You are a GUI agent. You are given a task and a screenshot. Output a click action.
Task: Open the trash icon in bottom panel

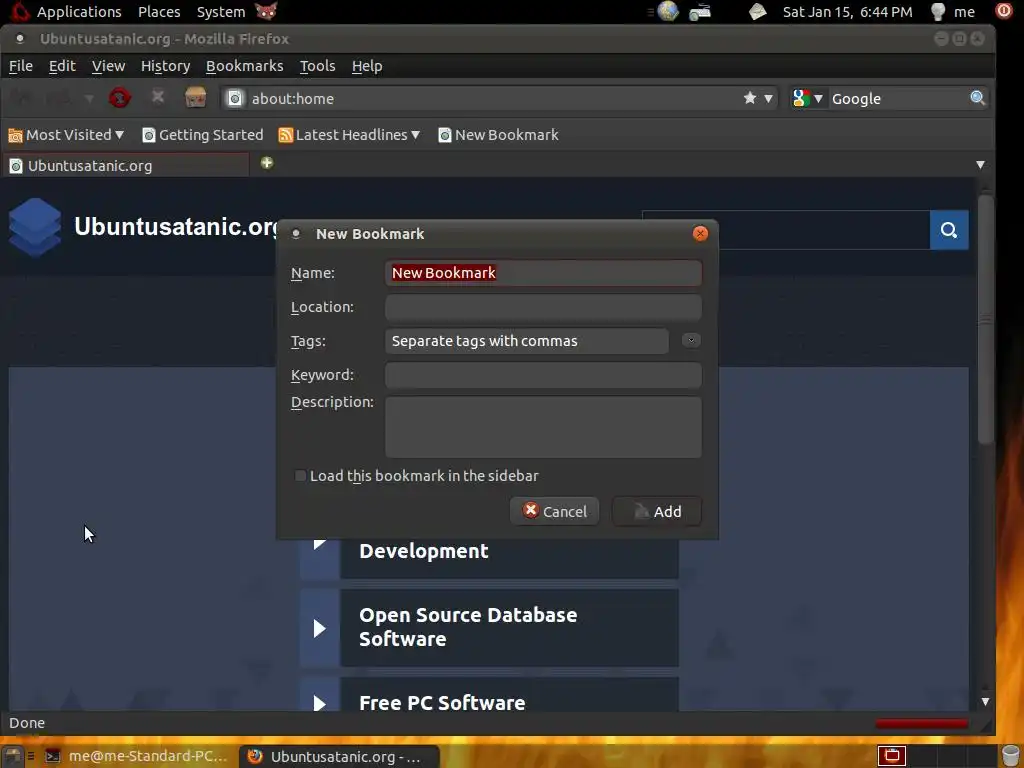point(1010,756)
